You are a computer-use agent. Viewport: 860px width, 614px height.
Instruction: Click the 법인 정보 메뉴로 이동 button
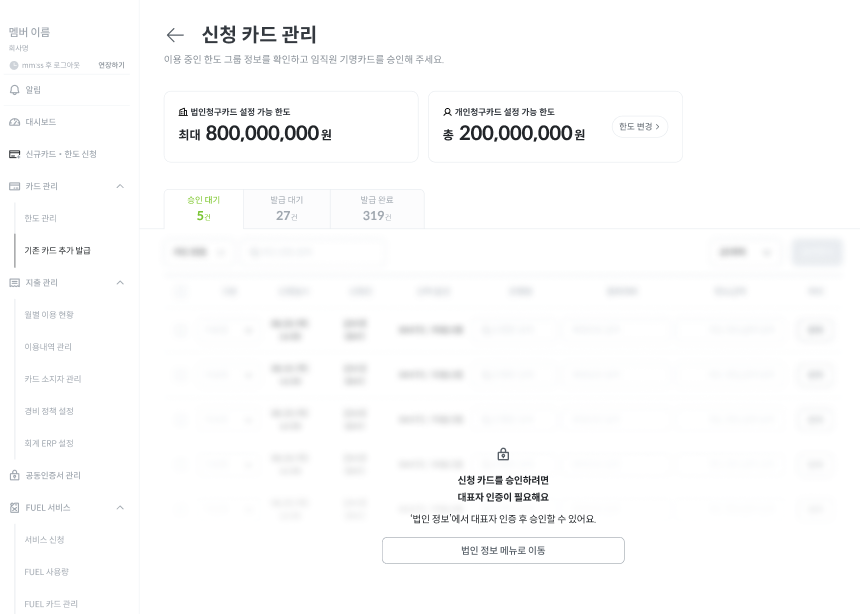(x=503, y=550)
